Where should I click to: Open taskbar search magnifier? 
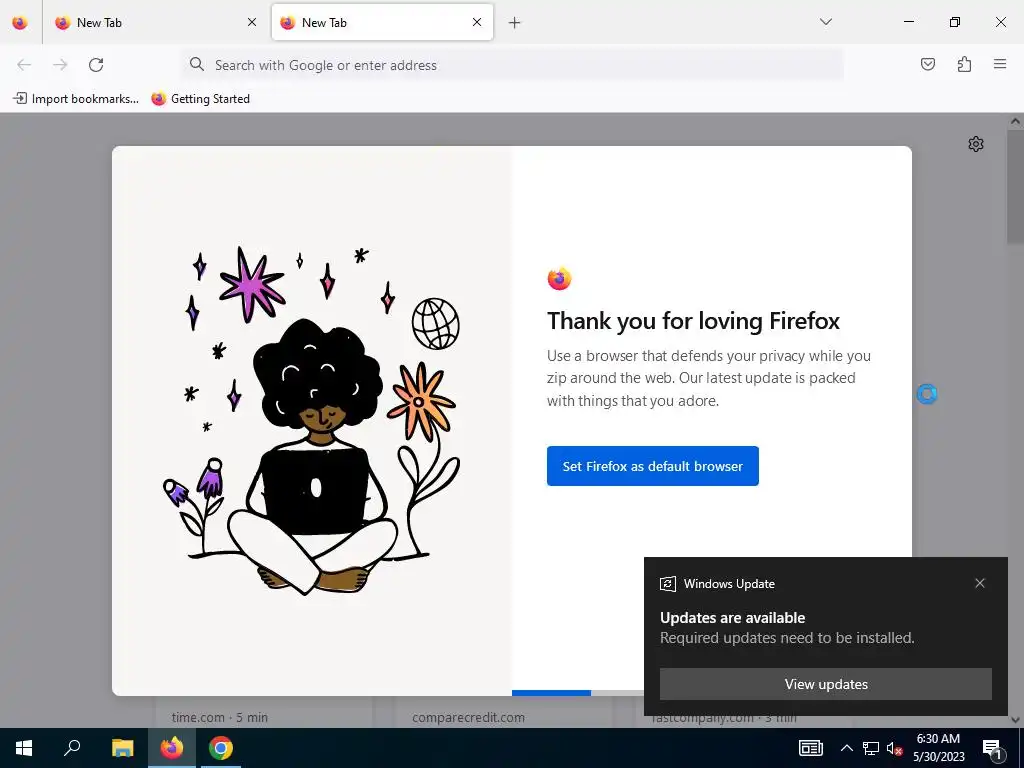[72, 748]
